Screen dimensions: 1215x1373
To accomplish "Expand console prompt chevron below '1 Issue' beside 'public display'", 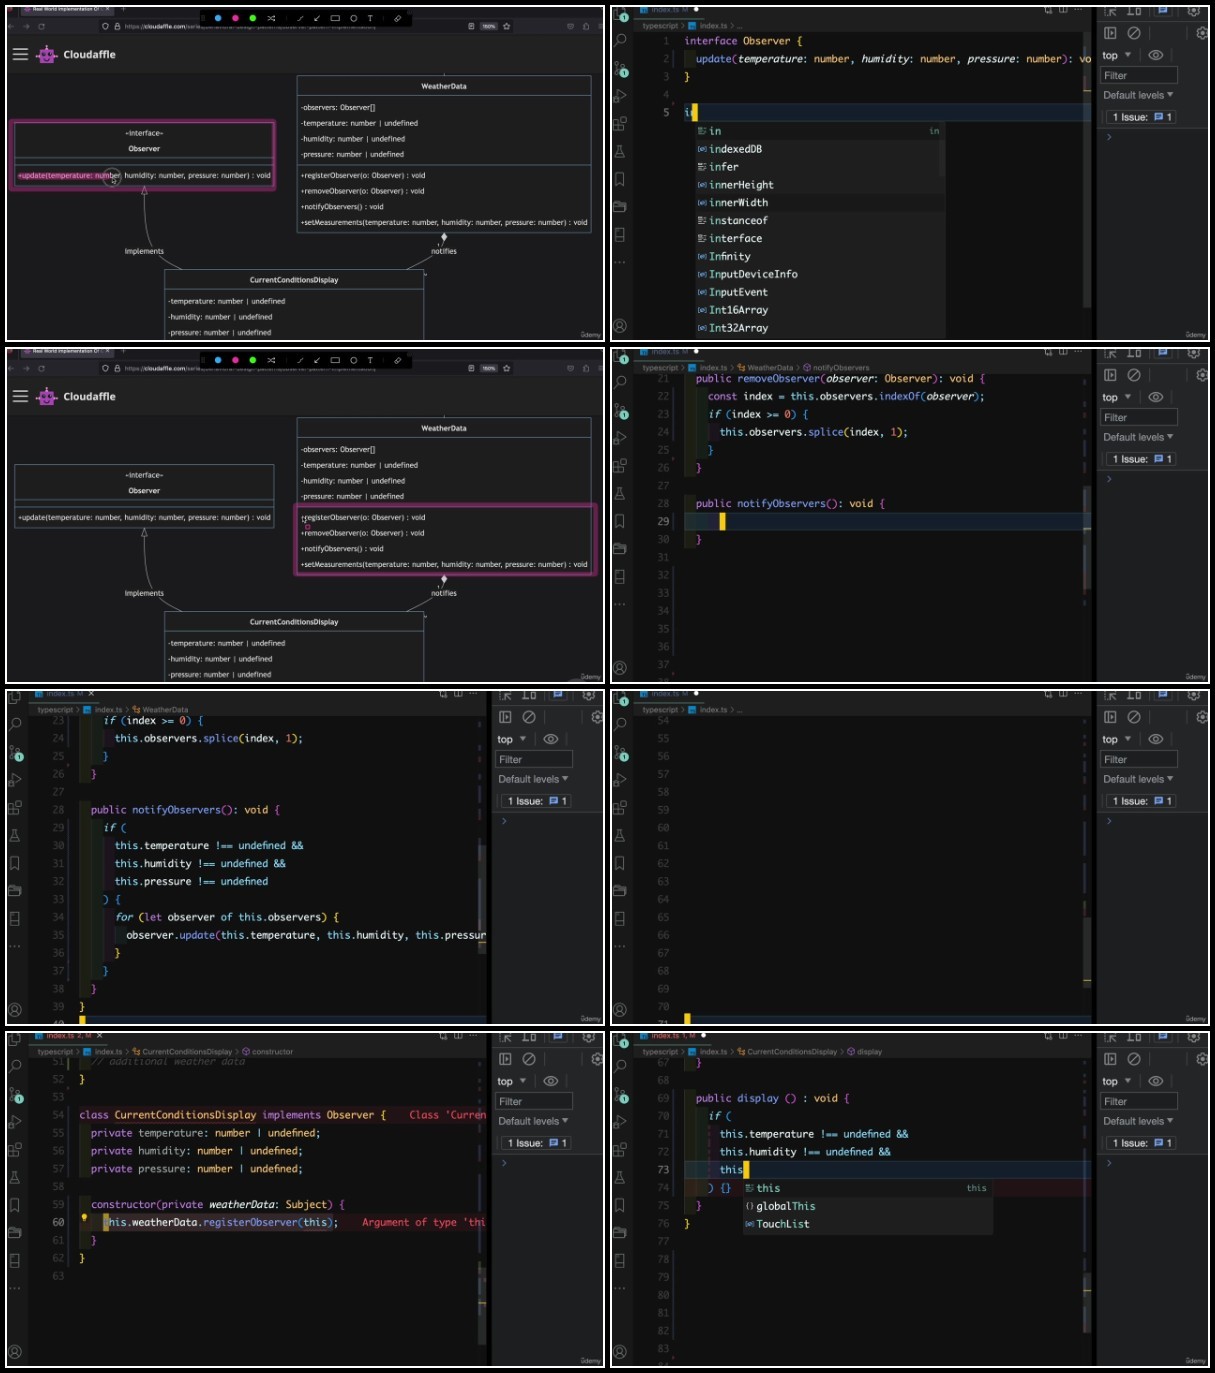I will (x=1109, y=1163).
